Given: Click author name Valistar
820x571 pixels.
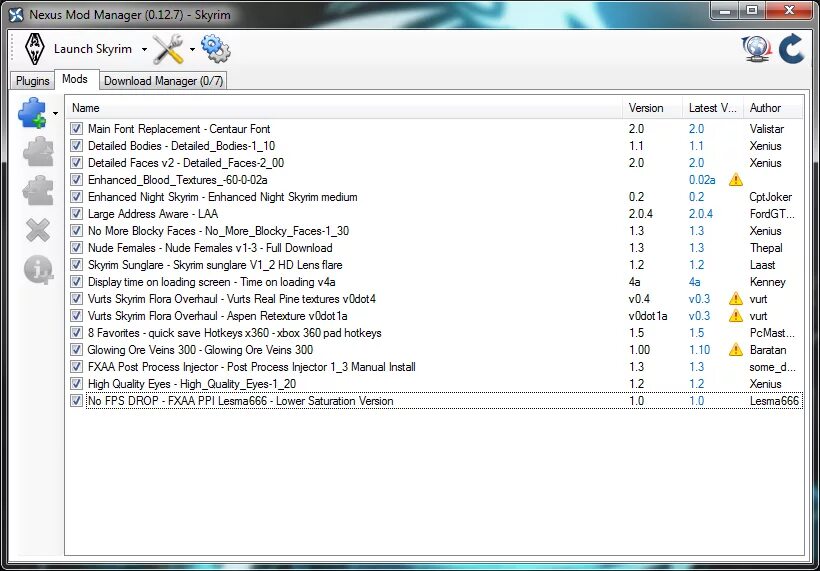Looking at the screenshot, I should pos(767,129).
